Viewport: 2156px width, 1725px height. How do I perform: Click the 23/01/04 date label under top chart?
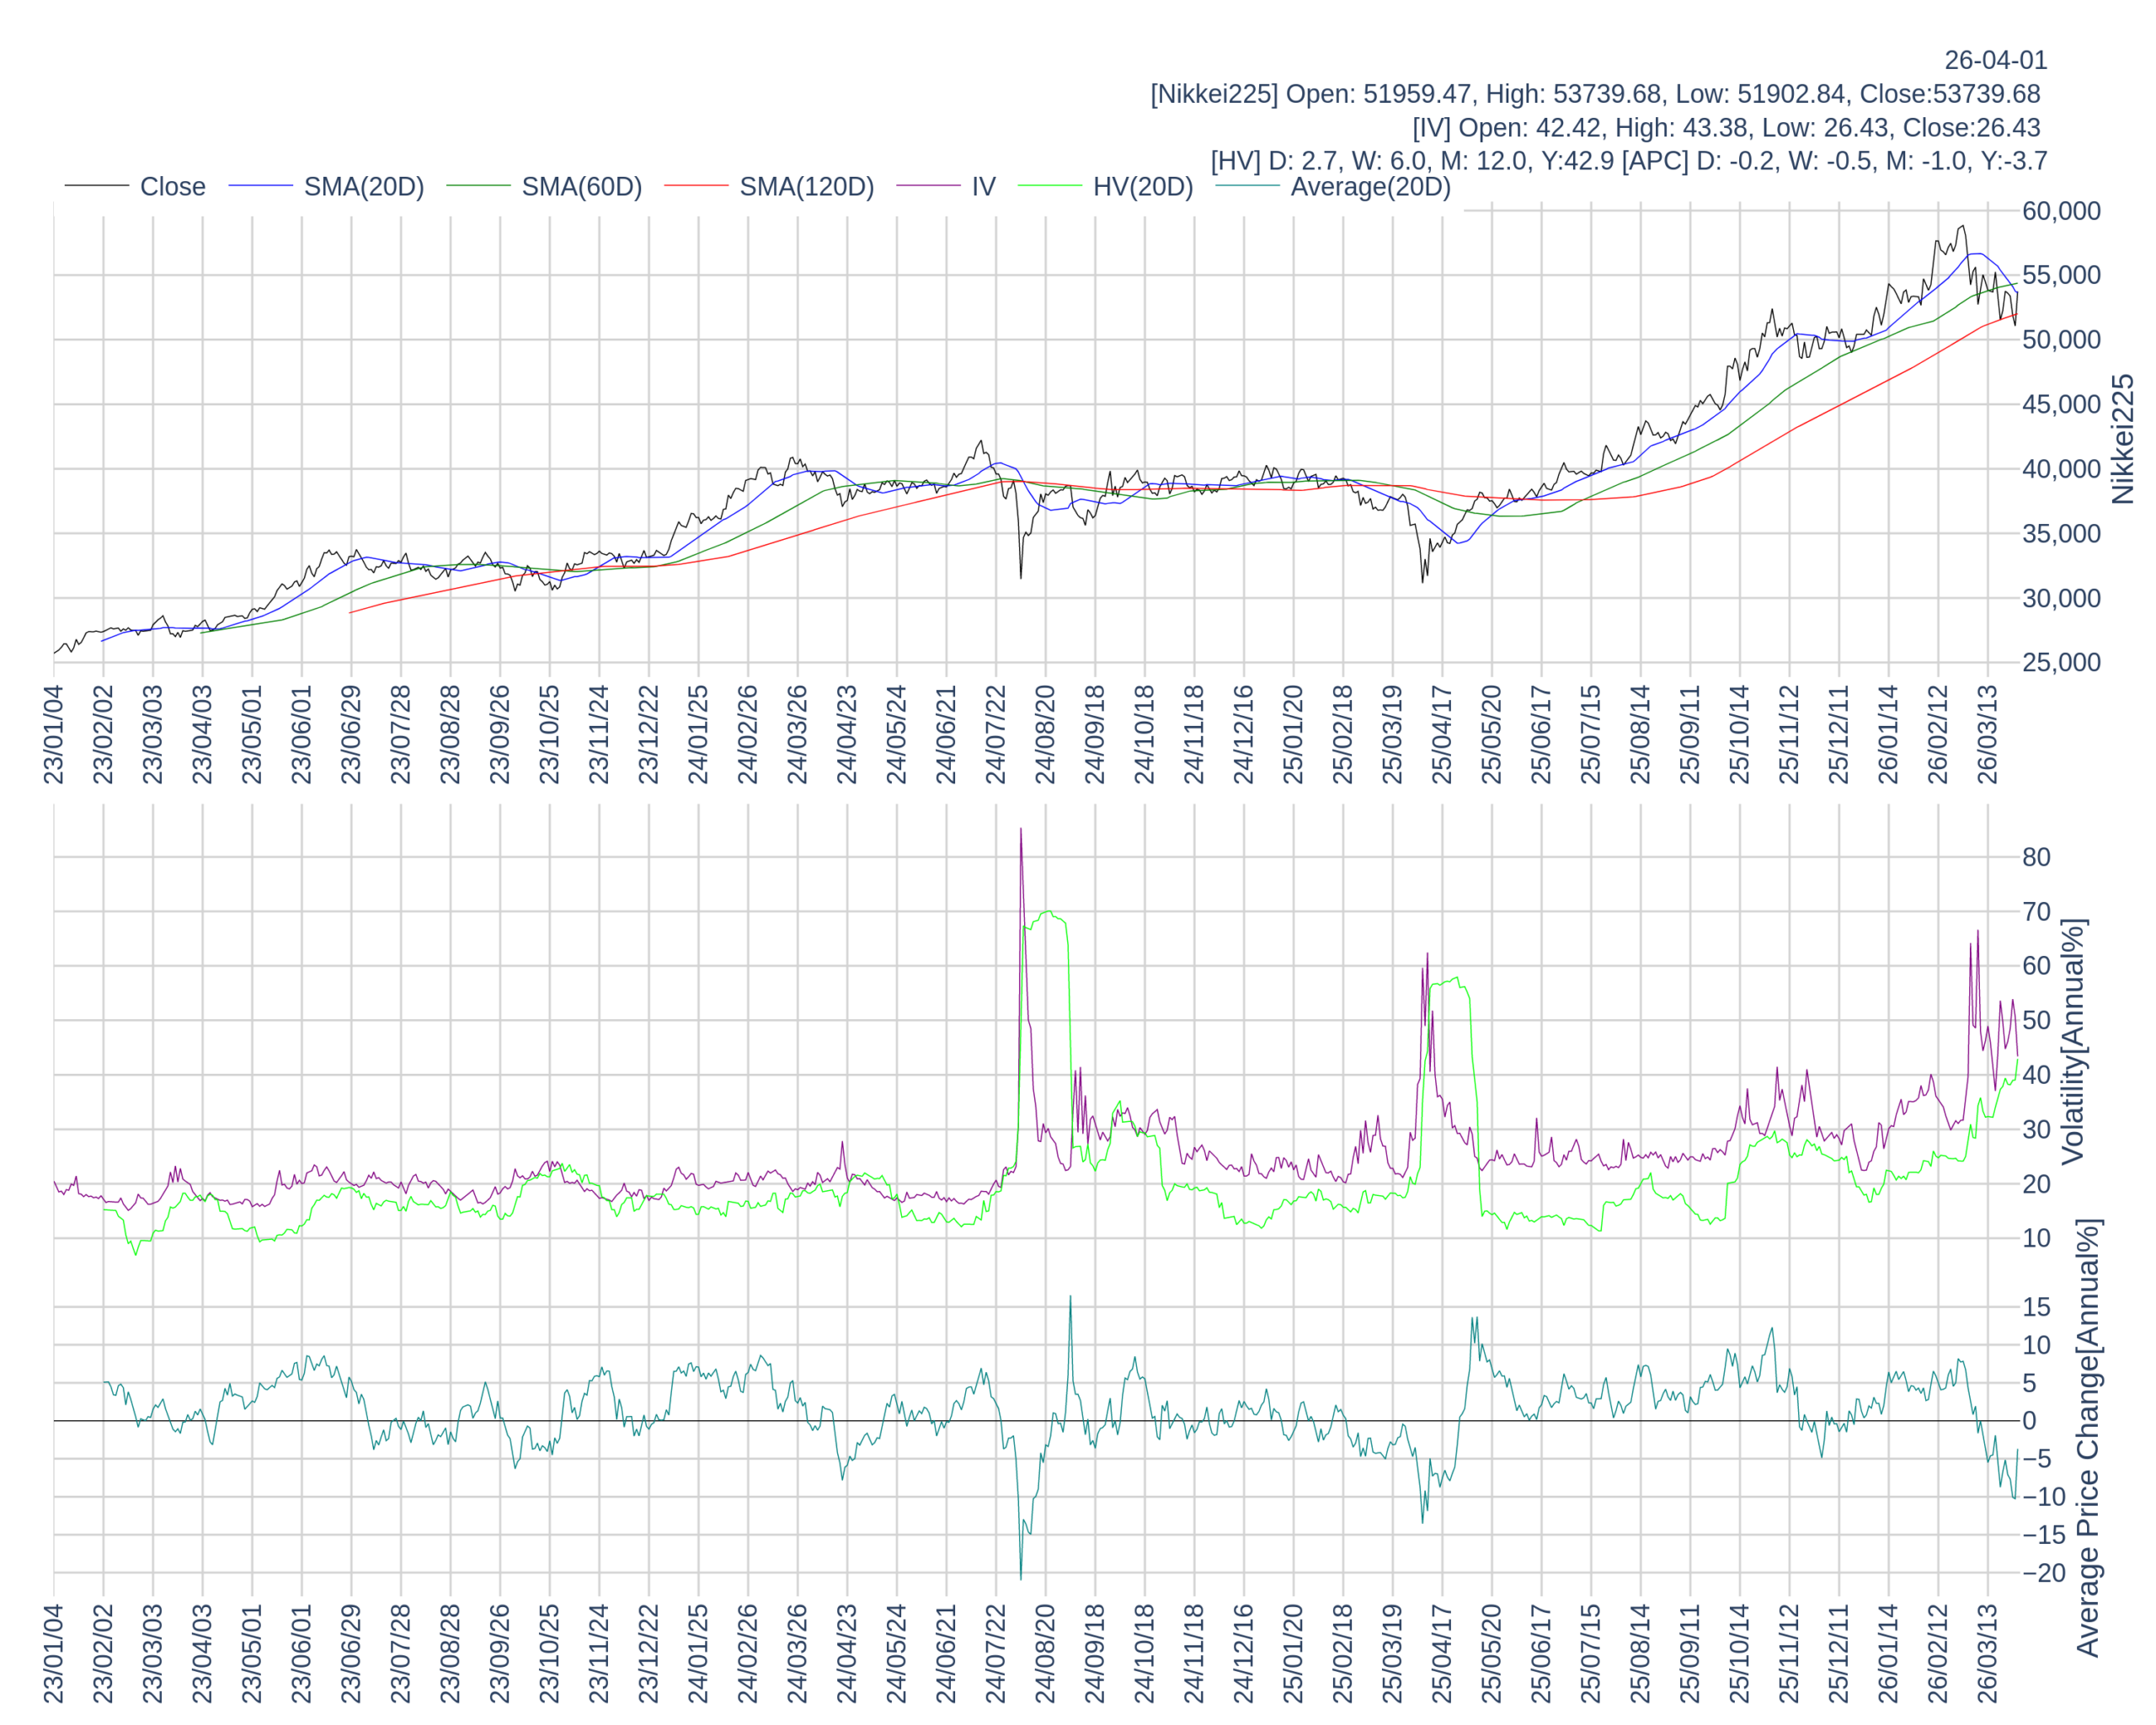click(54, 734)
